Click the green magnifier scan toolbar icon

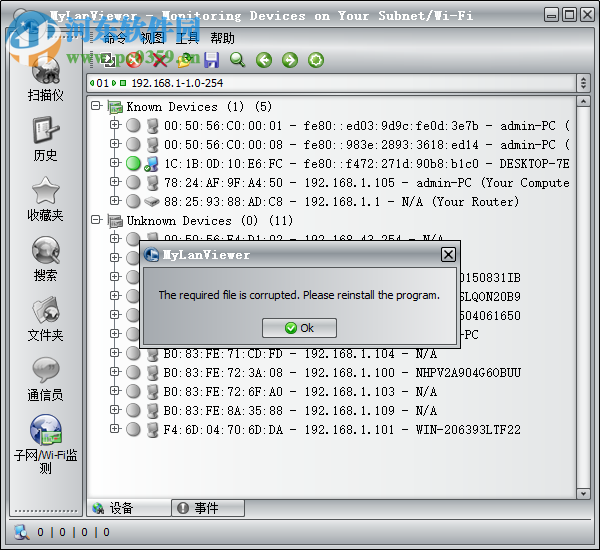click(237, 60)
